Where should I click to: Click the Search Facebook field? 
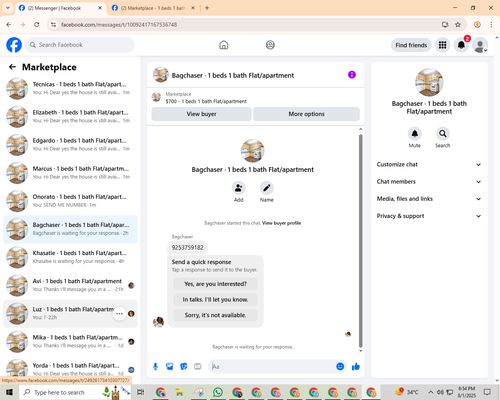pyautogui.click(x=80, y=45)
